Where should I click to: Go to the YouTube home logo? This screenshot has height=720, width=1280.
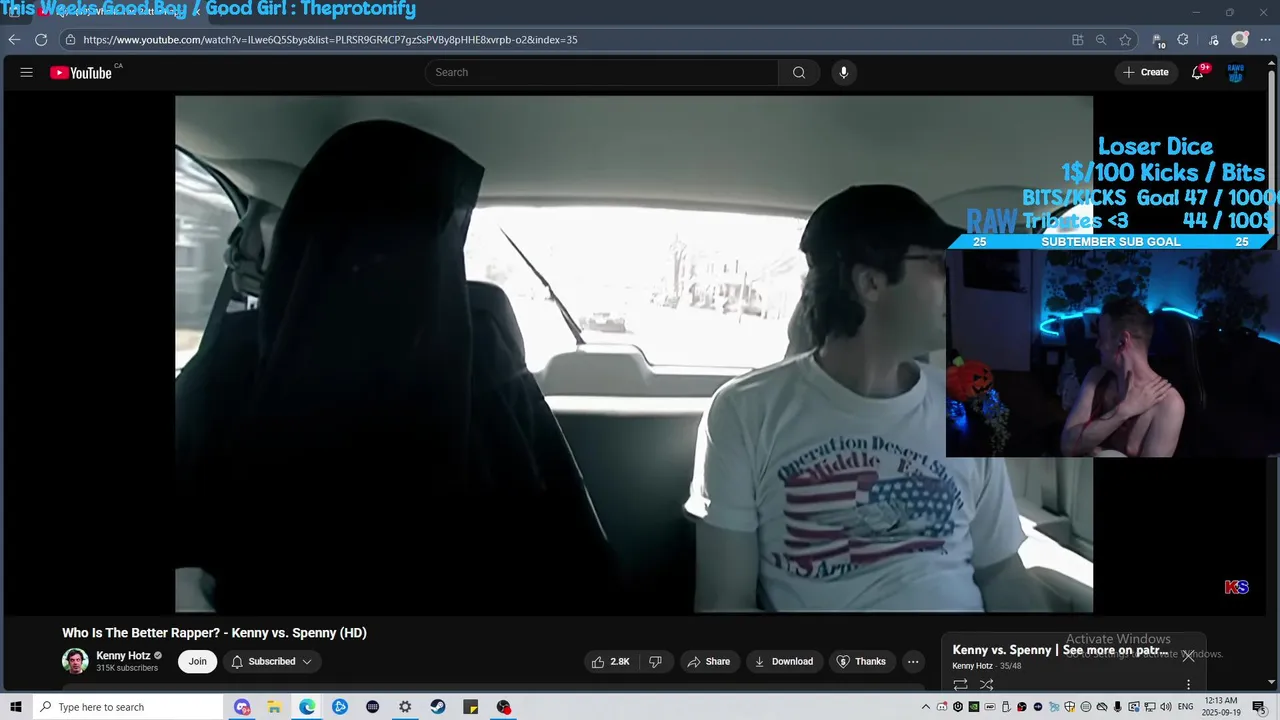(81, 72)
